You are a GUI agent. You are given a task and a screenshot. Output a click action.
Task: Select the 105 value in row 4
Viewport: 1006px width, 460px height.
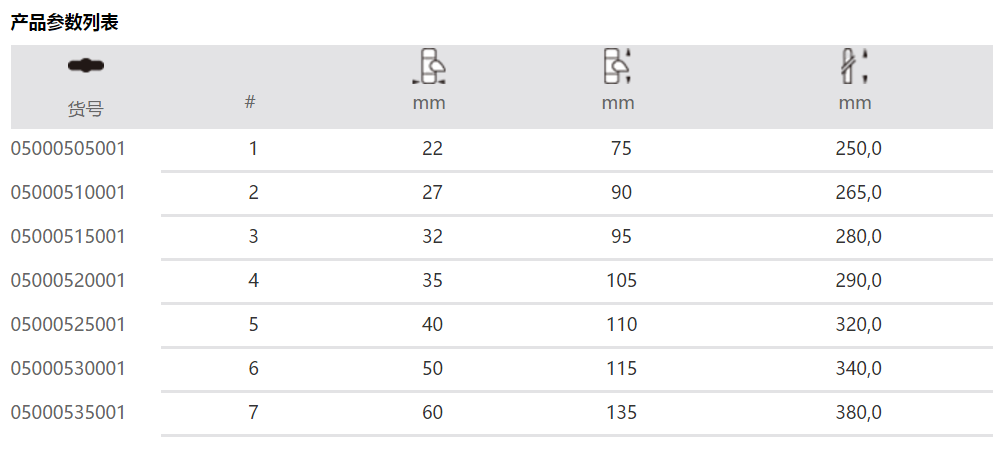pos(621,280)
